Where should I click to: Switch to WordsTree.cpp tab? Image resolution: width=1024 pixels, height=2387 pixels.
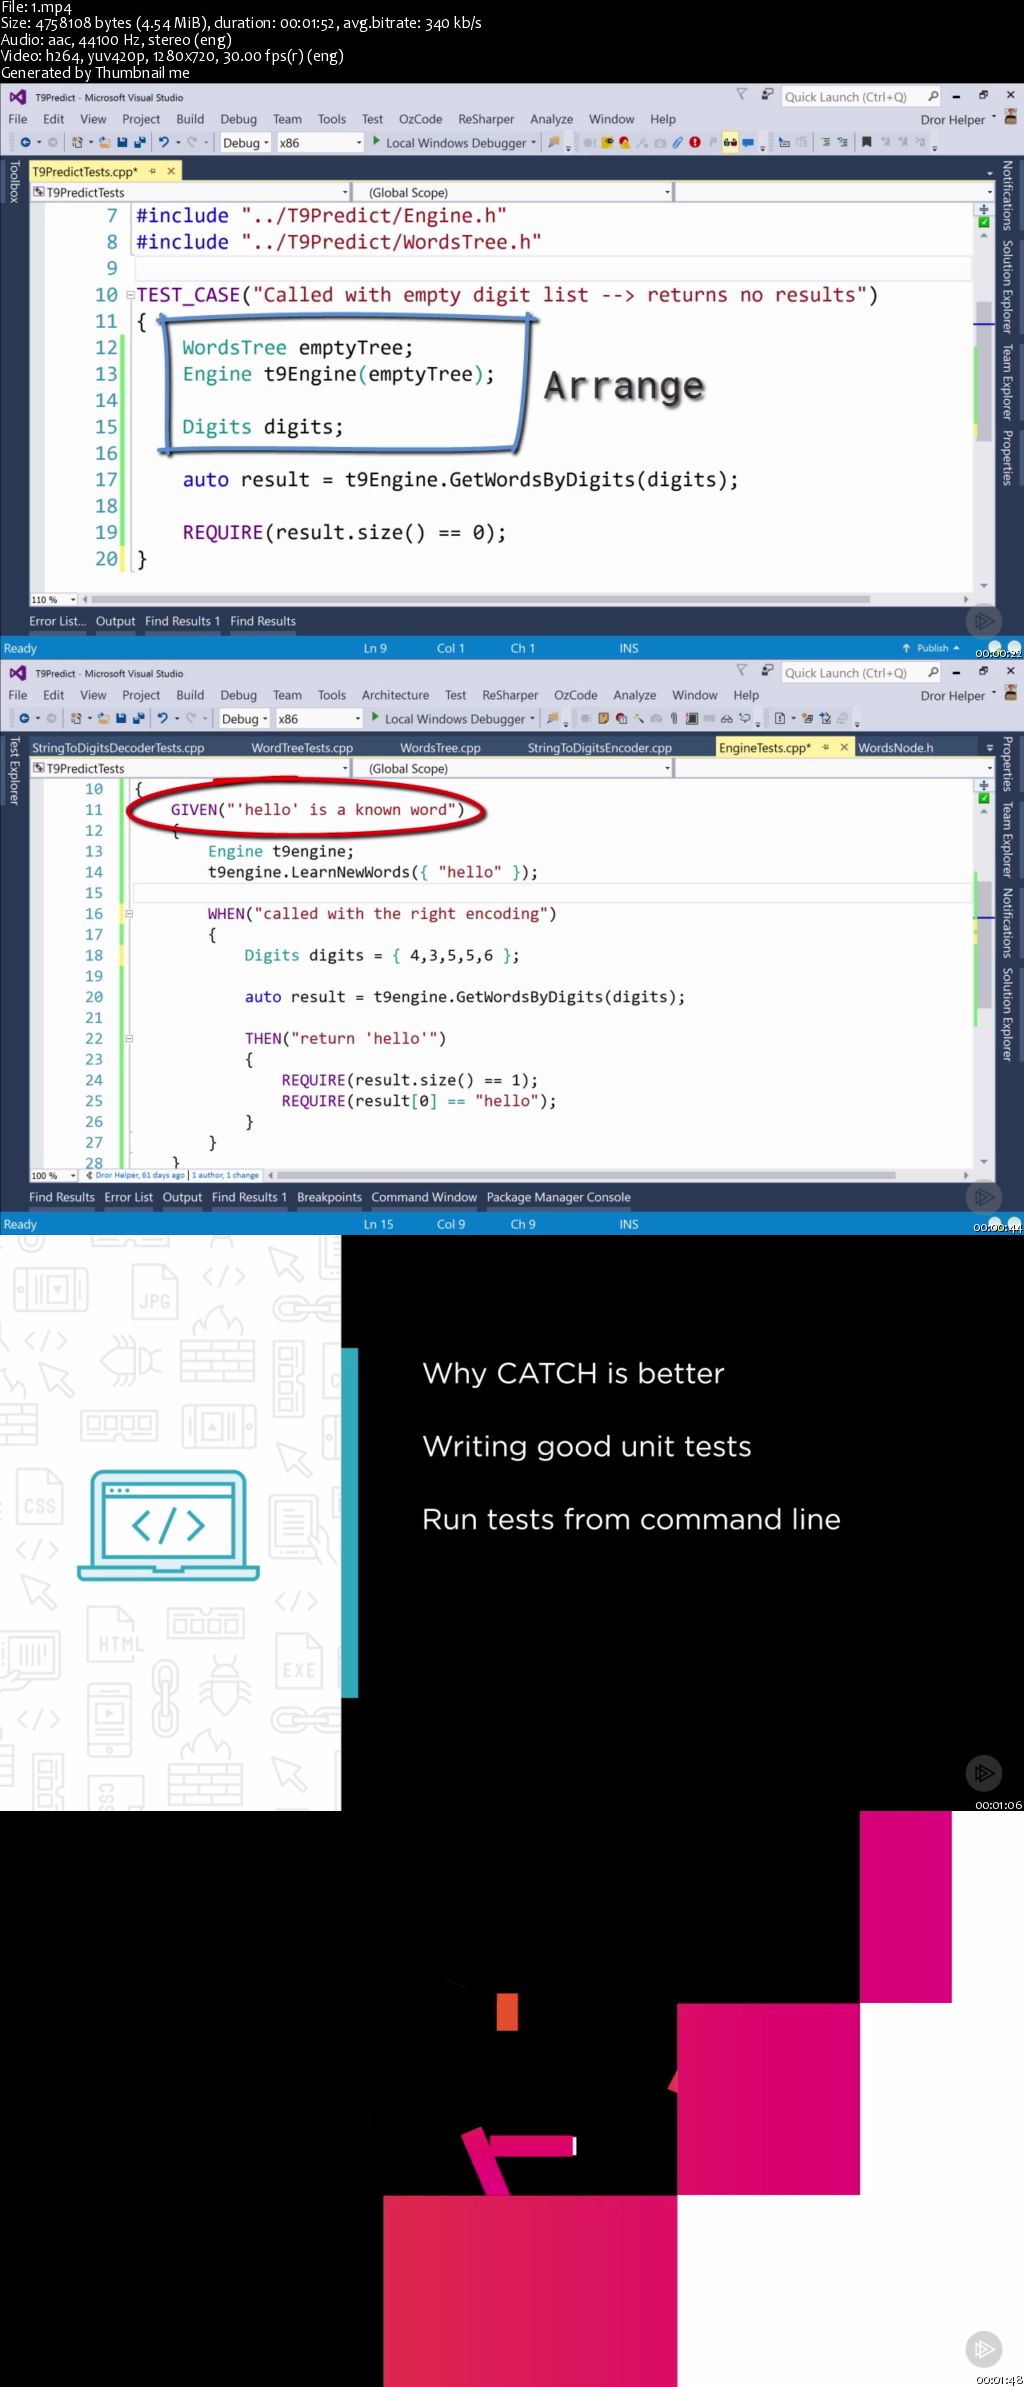click(x=440, y=747)
